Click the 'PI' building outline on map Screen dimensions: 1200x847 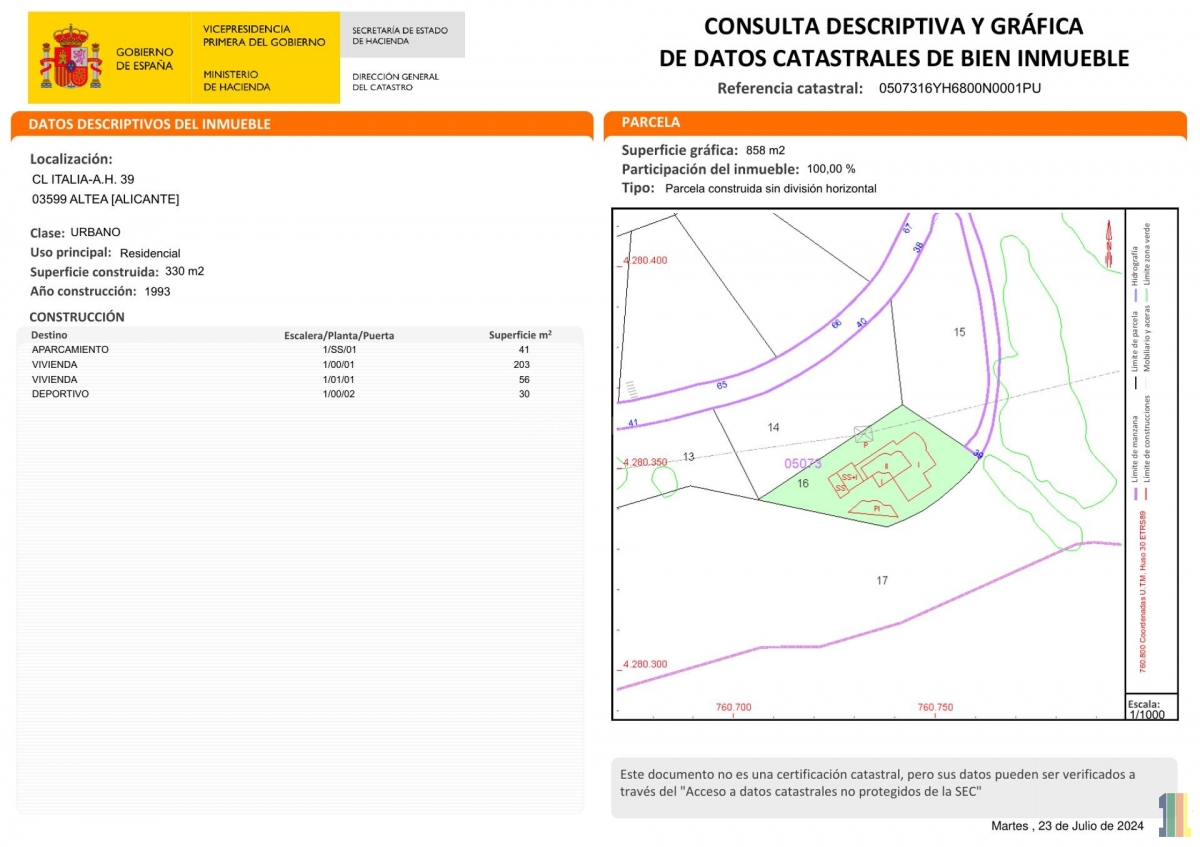pyautogui.click(x=875, y=508)
